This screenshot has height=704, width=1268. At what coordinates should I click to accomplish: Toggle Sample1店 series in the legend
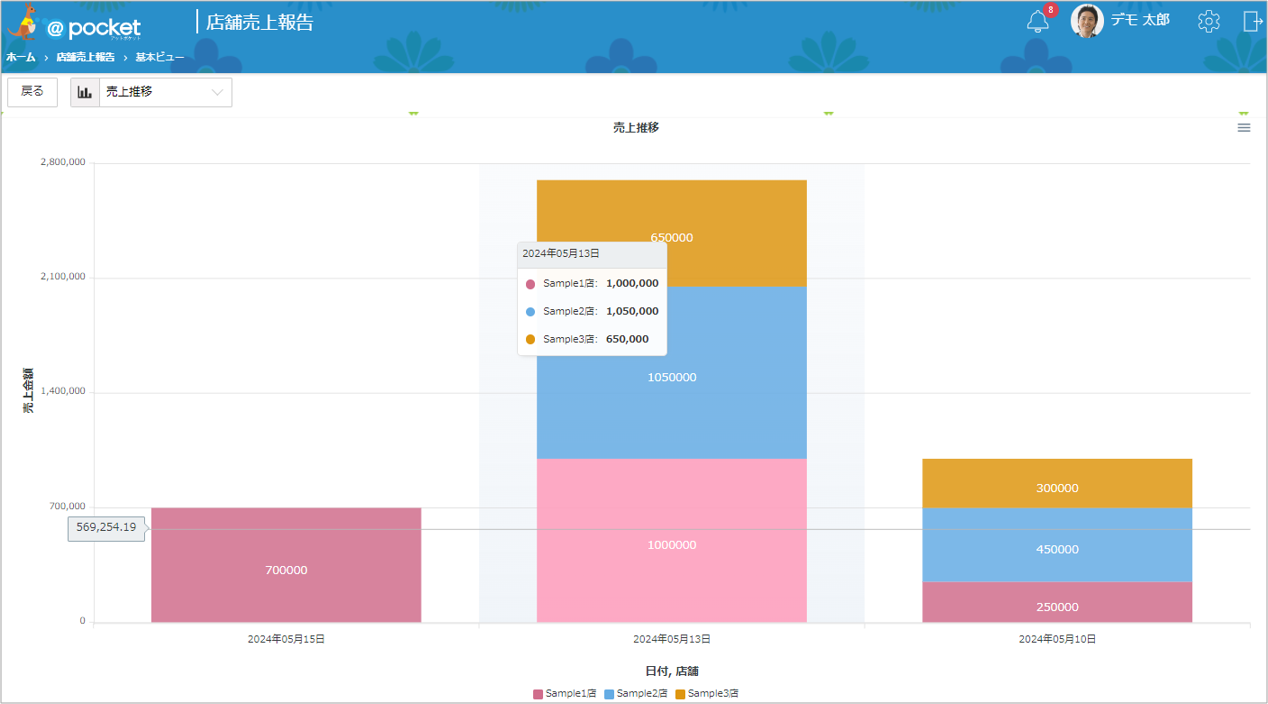click(564, 694)
